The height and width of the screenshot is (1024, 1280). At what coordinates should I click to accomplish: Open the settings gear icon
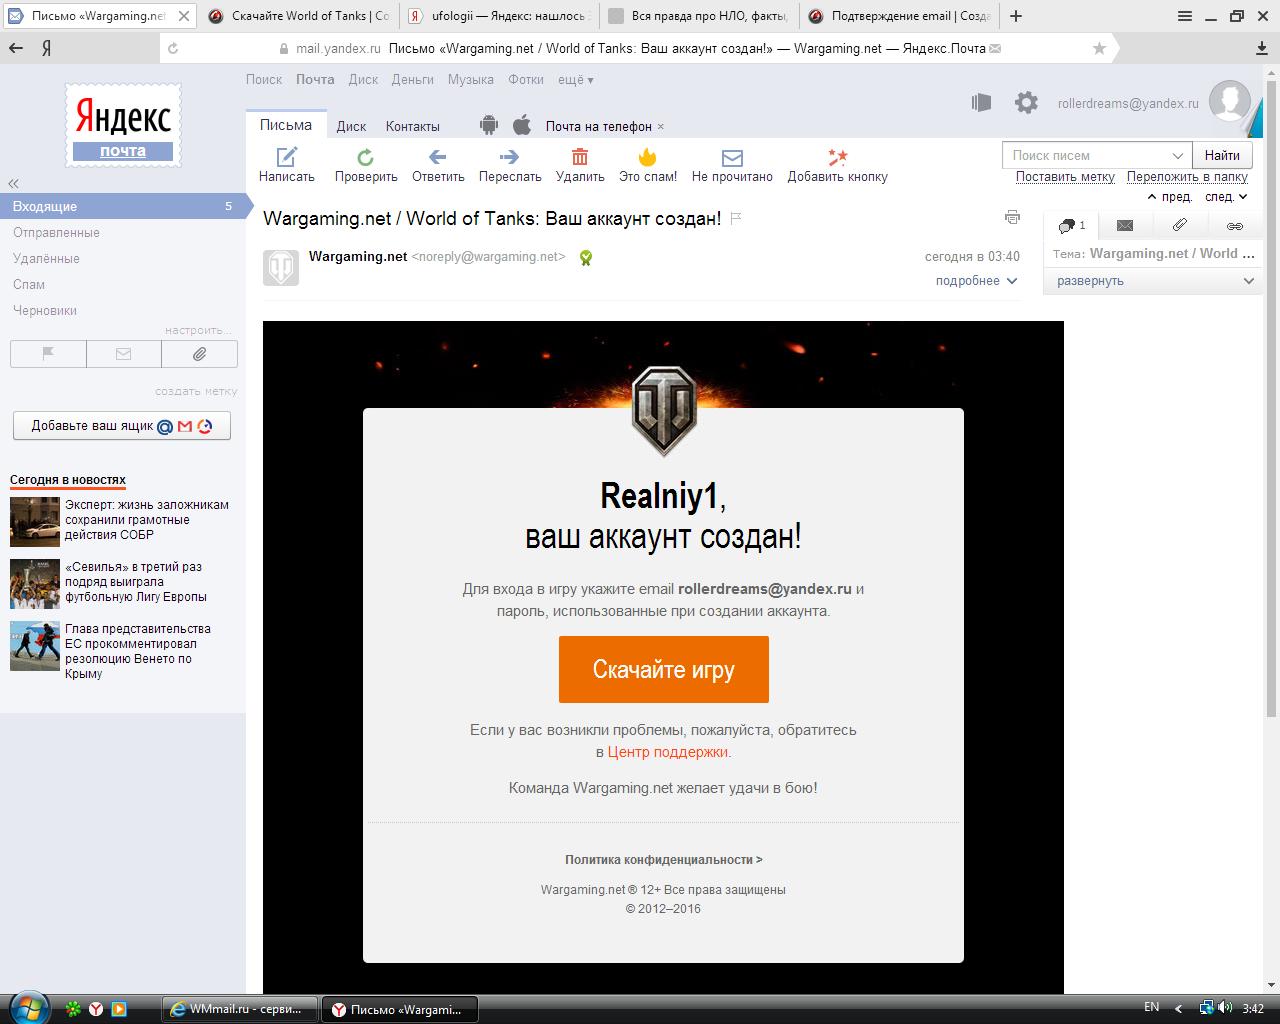(1026, 102)
